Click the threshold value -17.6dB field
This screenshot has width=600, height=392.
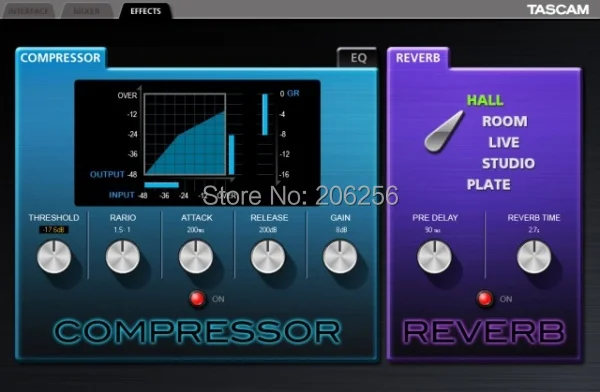(x=54, y=230)
